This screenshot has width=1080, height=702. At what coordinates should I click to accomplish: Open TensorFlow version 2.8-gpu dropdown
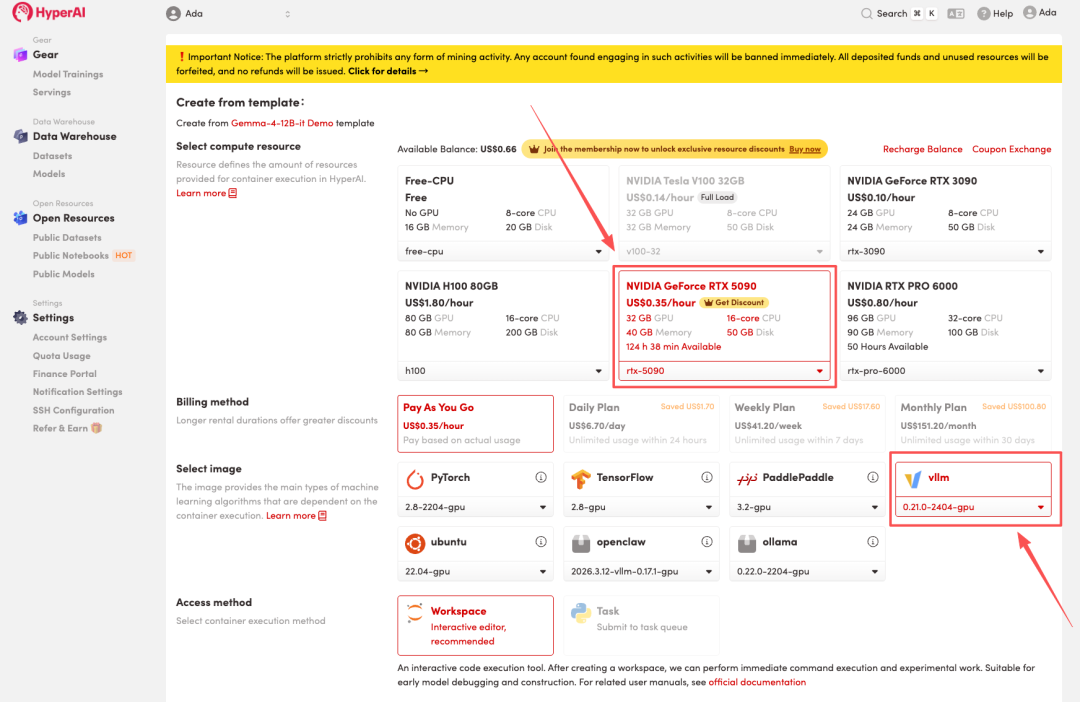click(x=641, y=507)
